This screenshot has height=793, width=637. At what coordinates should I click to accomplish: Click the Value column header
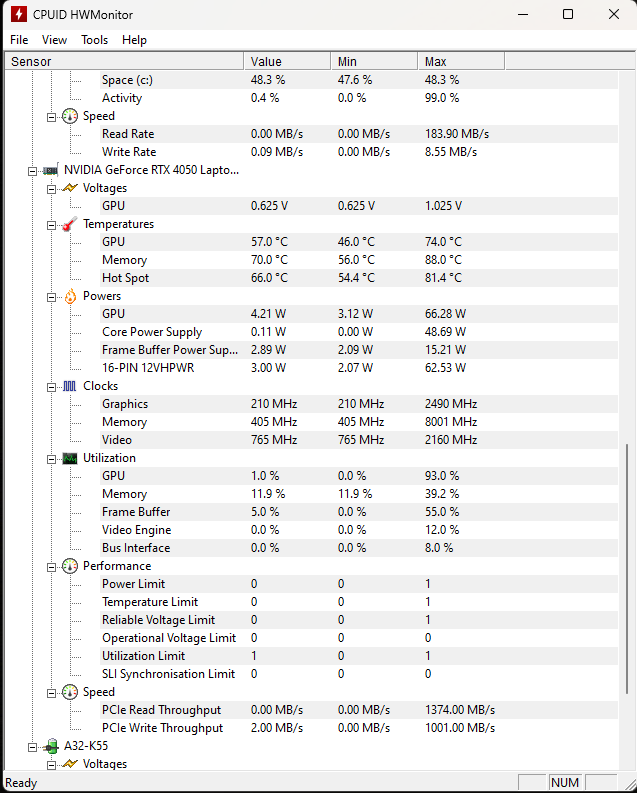266,61
